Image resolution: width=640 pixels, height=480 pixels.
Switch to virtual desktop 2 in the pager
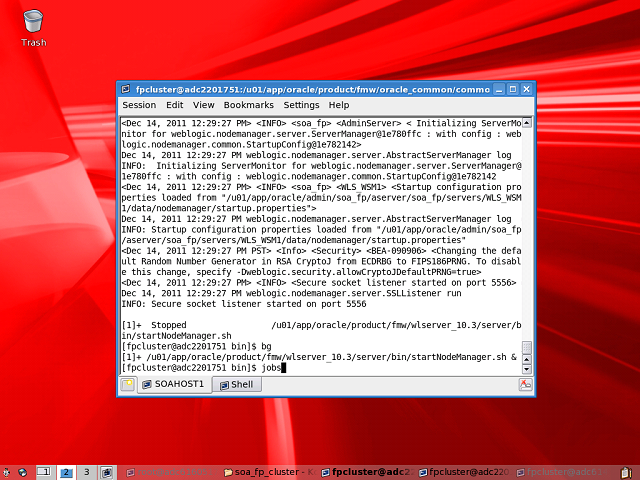point(66,472)
